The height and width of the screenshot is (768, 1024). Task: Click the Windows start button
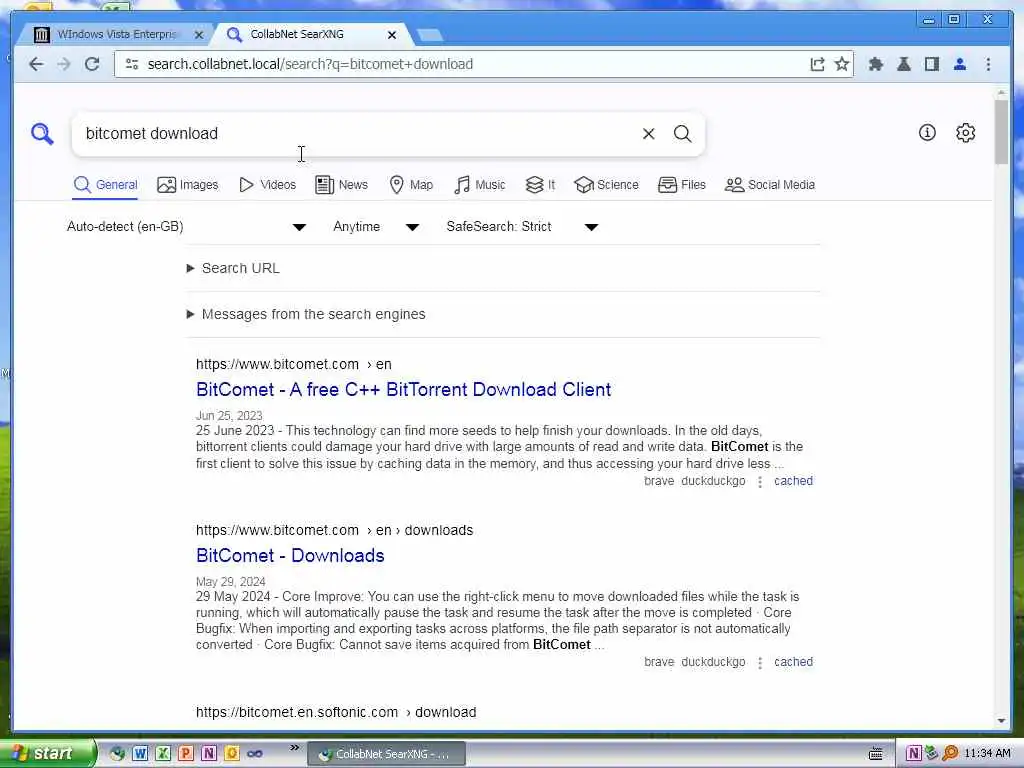[x=47, y=754]
